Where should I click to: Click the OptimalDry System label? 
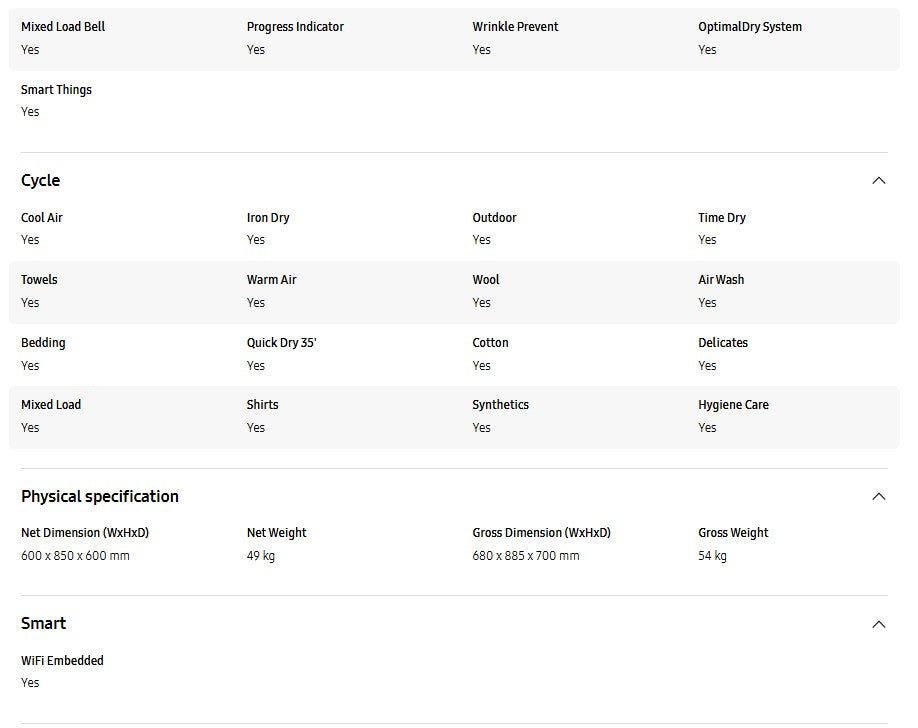[750, 27]
